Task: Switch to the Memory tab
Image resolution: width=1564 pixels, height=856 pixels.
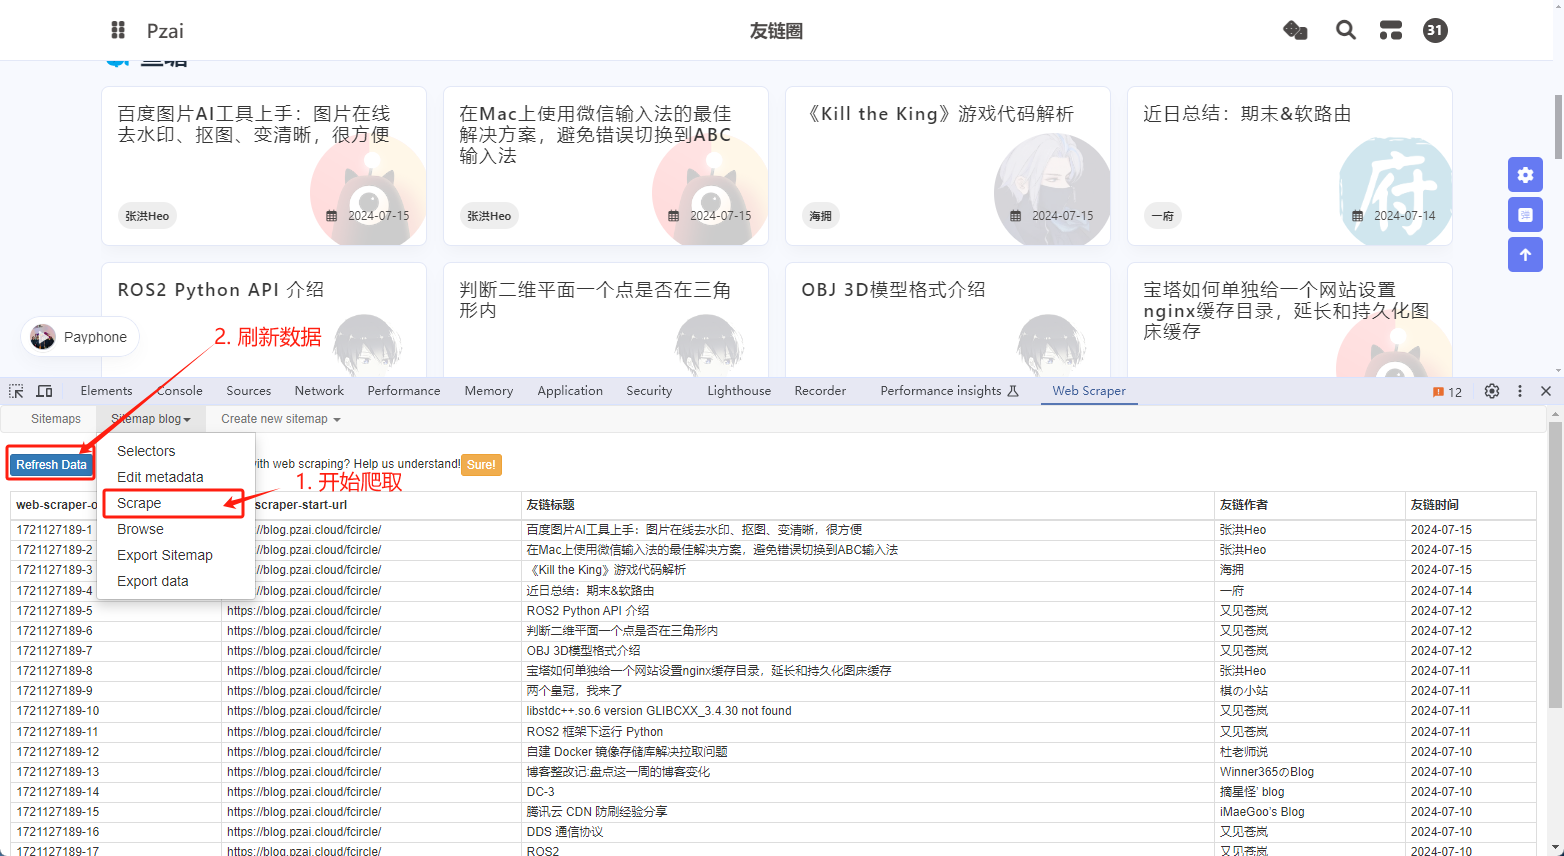Action: [x=489, y=391]
